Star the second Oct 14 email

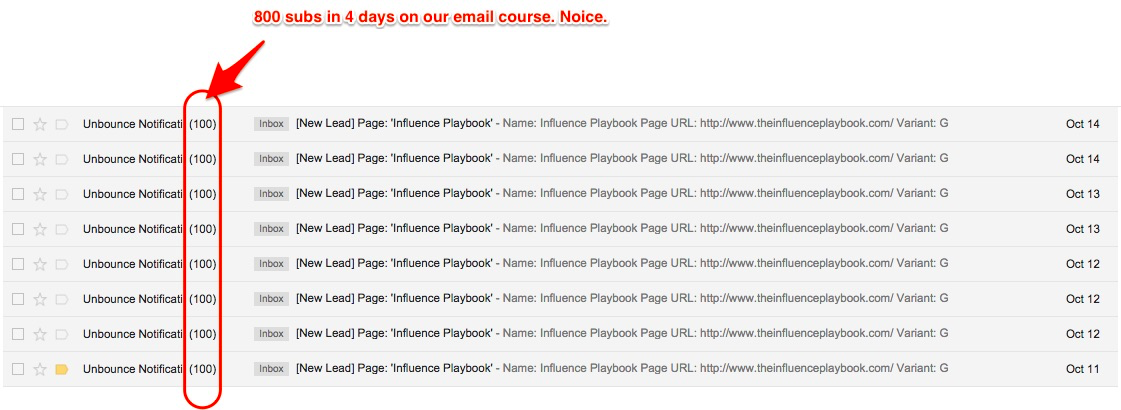pyautogui.click(x=40, y=159)
